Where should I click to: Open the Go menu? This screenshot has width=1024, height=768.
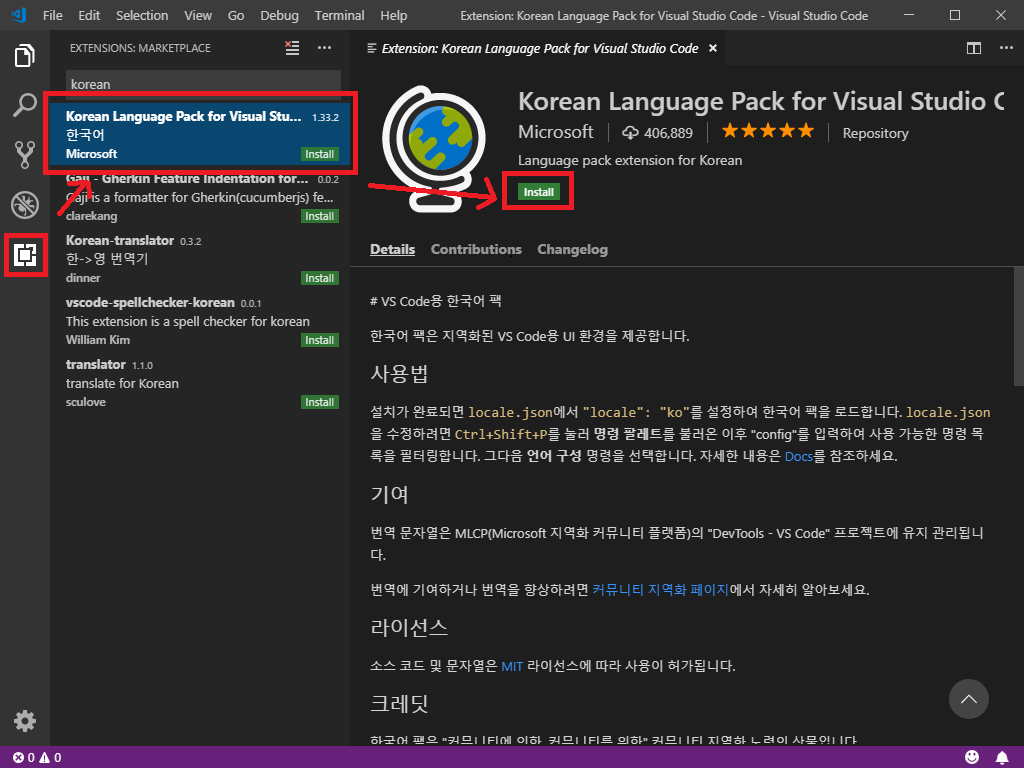coord(236,15)
